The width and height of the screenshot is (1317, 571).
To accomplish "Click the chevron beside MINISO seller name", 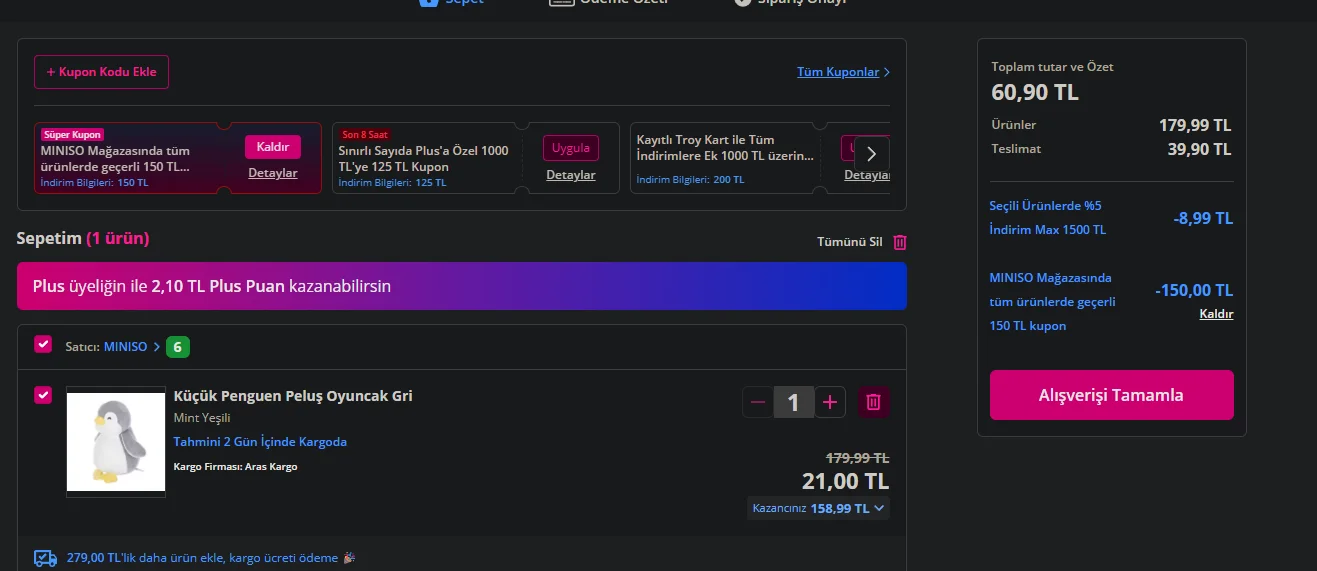I will coord(157,347).
